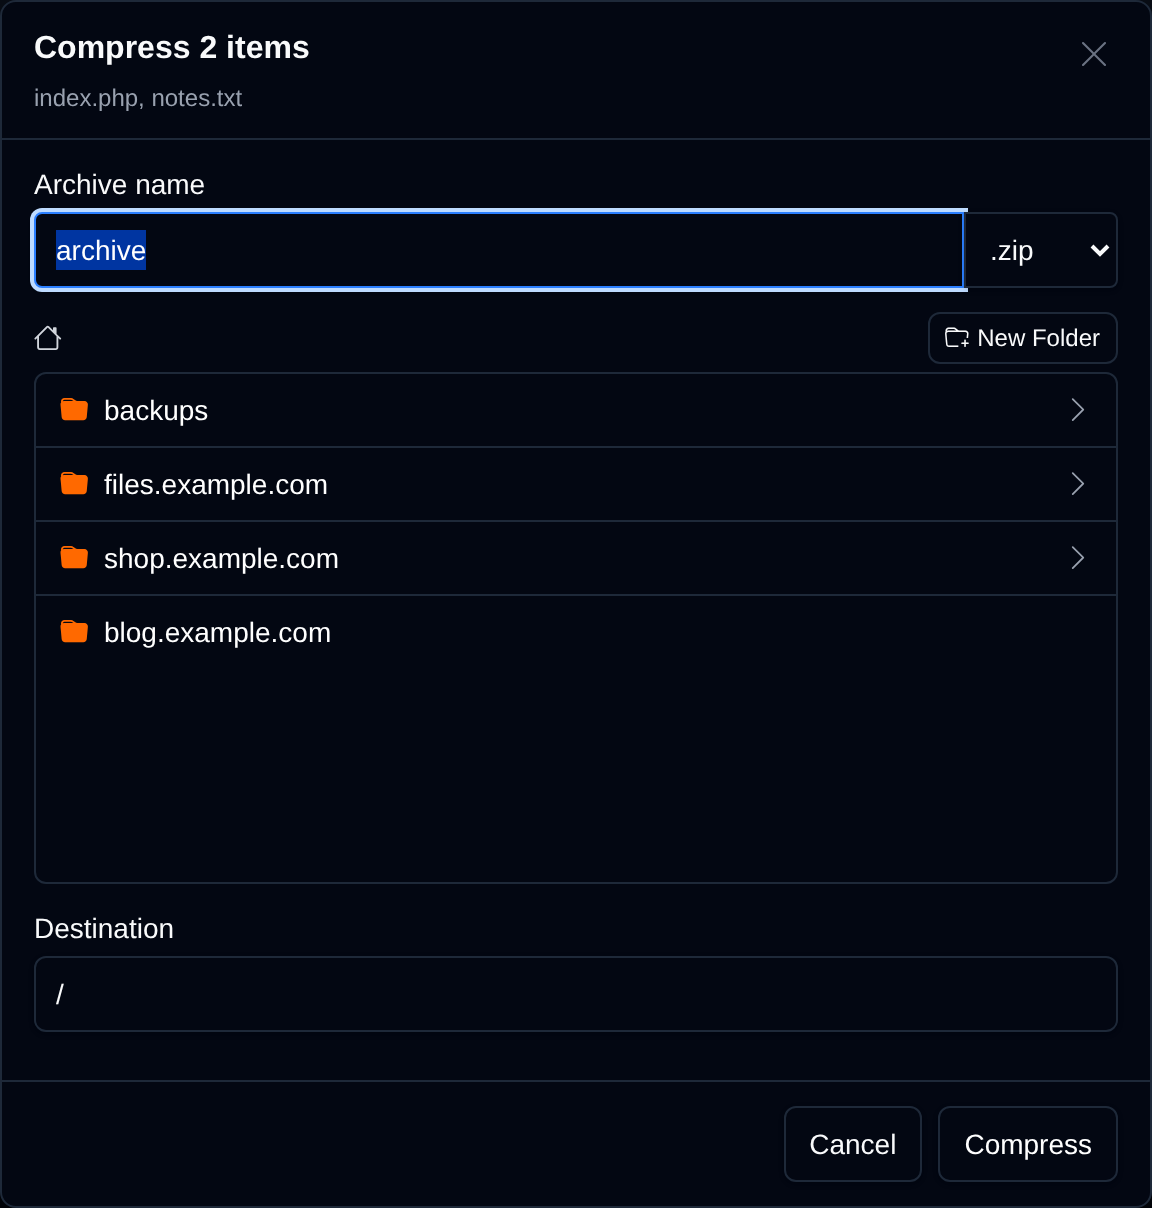This screenshot has height=1208, width=1152.
Task: Select the files.example.com folder name
Action: pyautogui.click(x=216, y=485)
